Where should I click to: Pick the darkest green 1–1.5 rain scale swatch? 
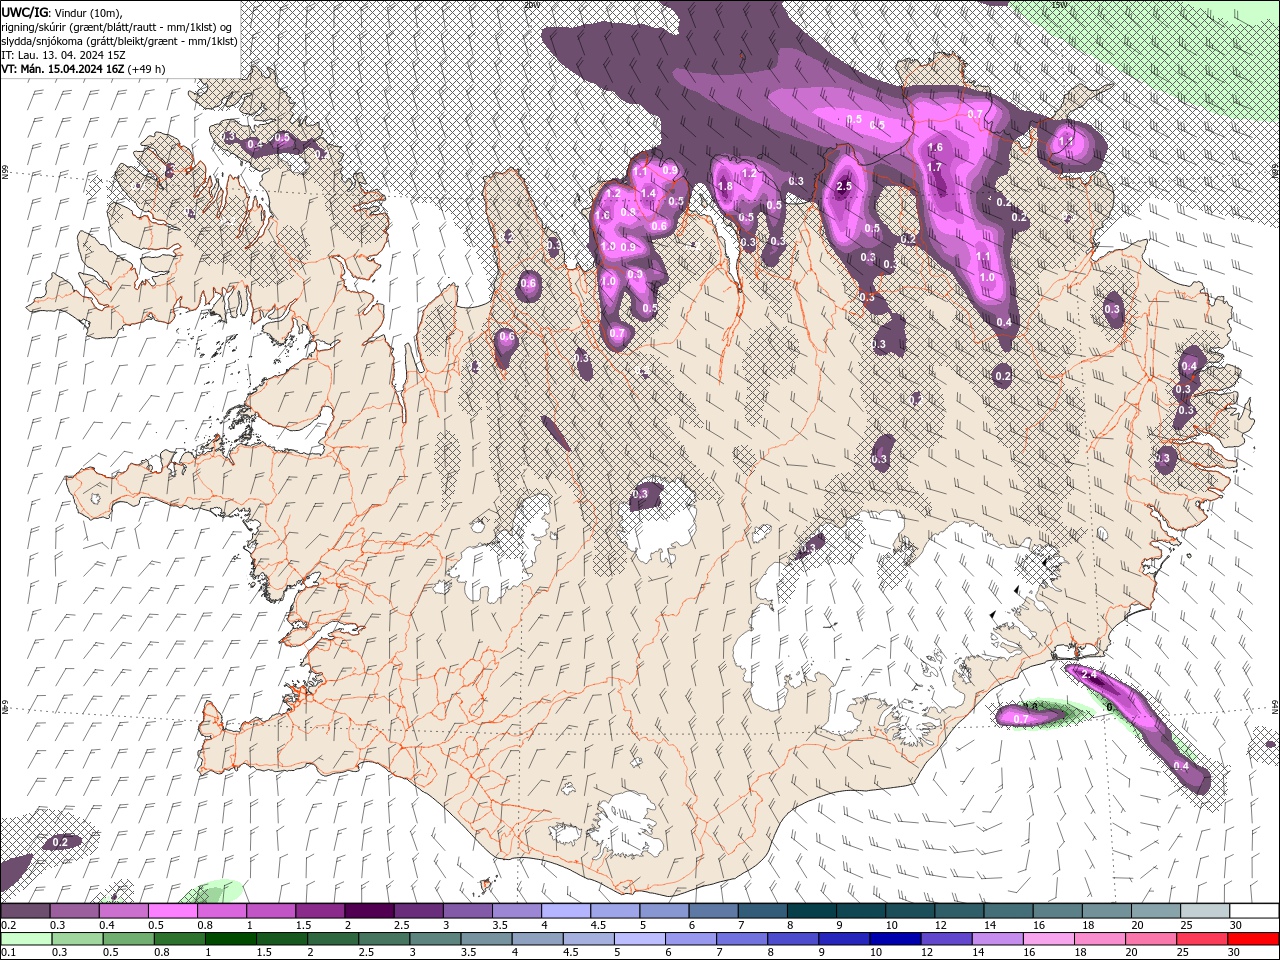230,939
